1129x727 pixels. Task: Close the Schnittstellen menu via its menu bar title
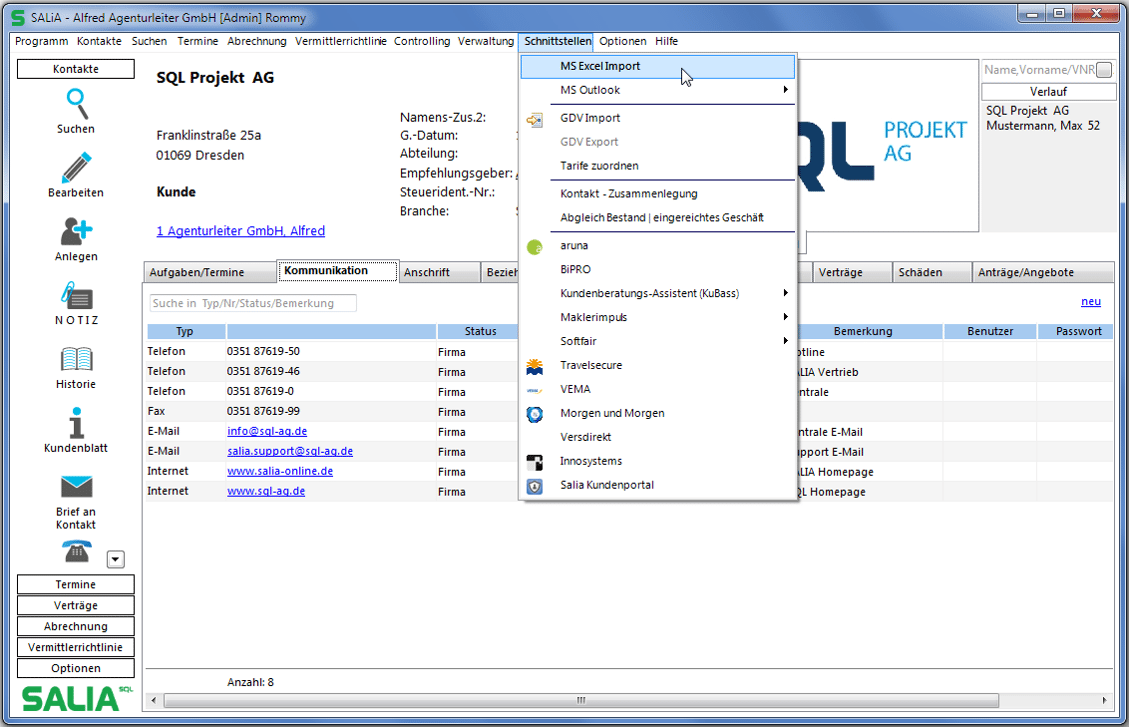(x=557, y=41)
